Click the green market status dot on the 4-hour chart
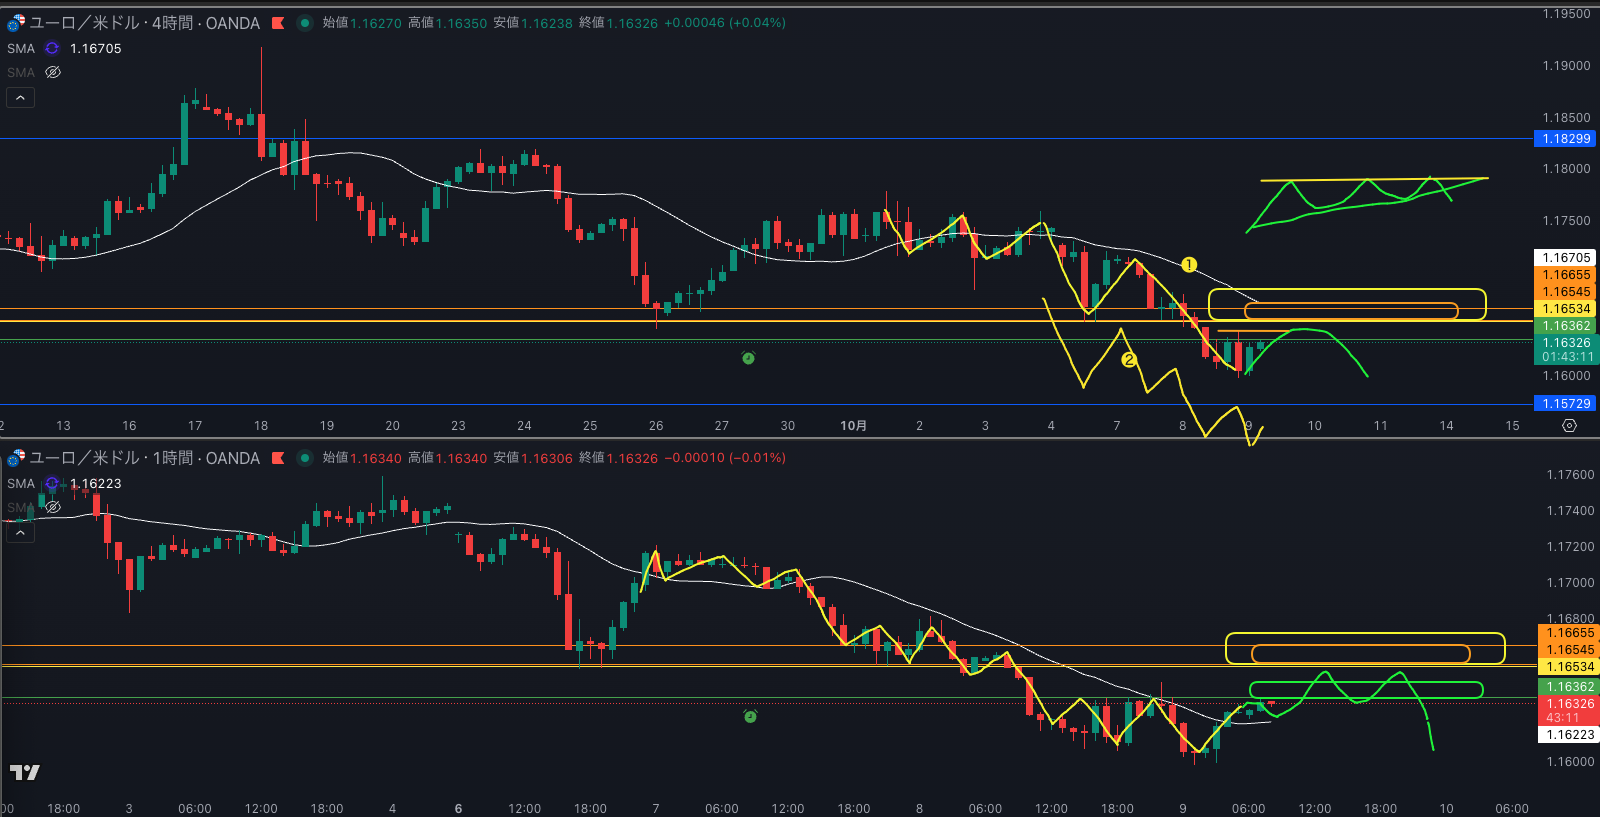This screenshot has width=1600, height=817. (x=304, y=23)
